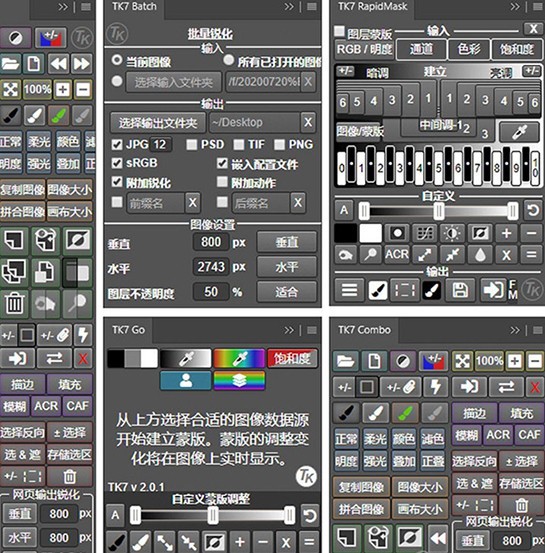Expand TK7 Go panel double-arrow

[x=289, y=330]
